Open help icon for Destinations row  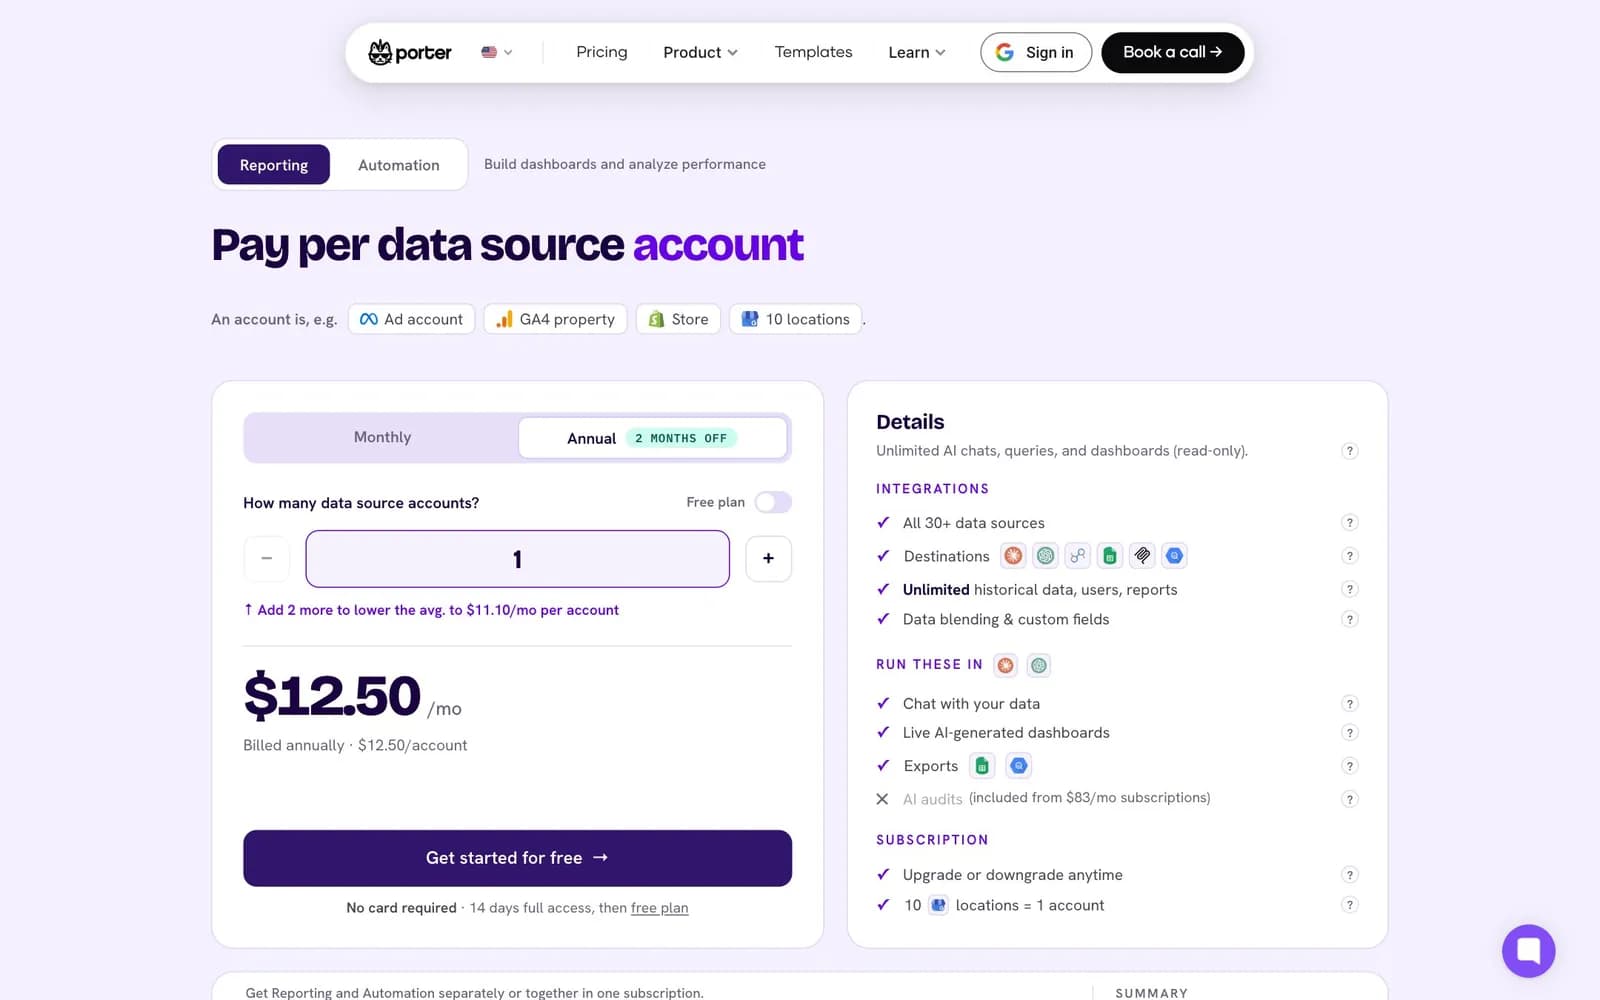(x=1349, y=556)
